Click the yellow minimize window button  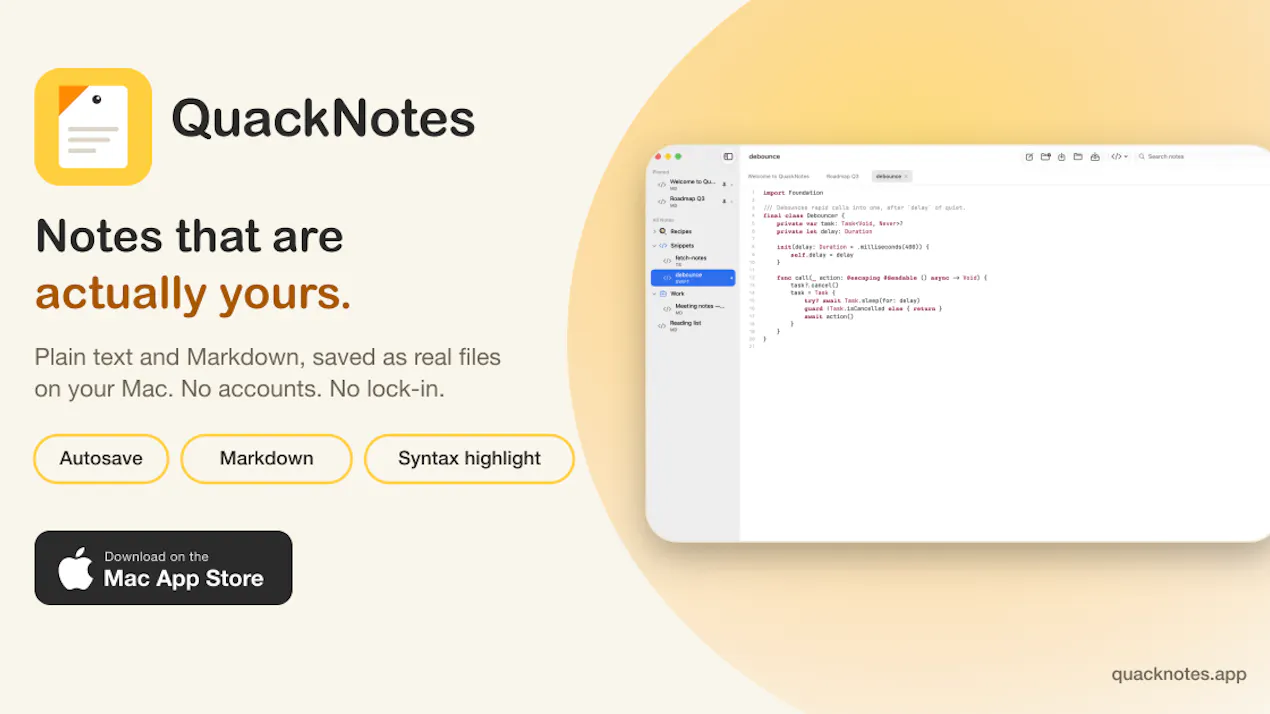[668, 157]
